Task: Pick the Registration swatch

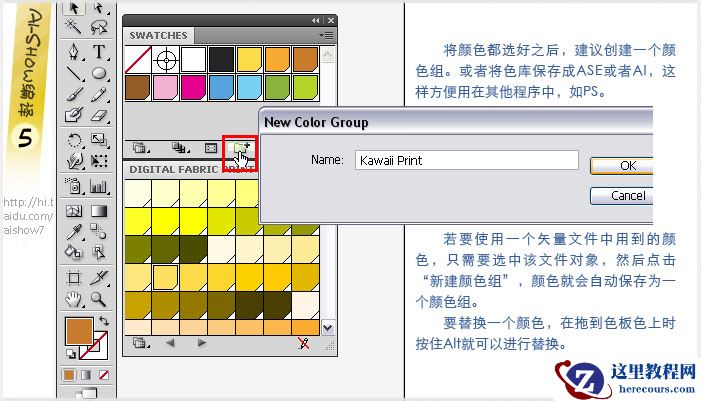Action: click(x=166, y=59)
